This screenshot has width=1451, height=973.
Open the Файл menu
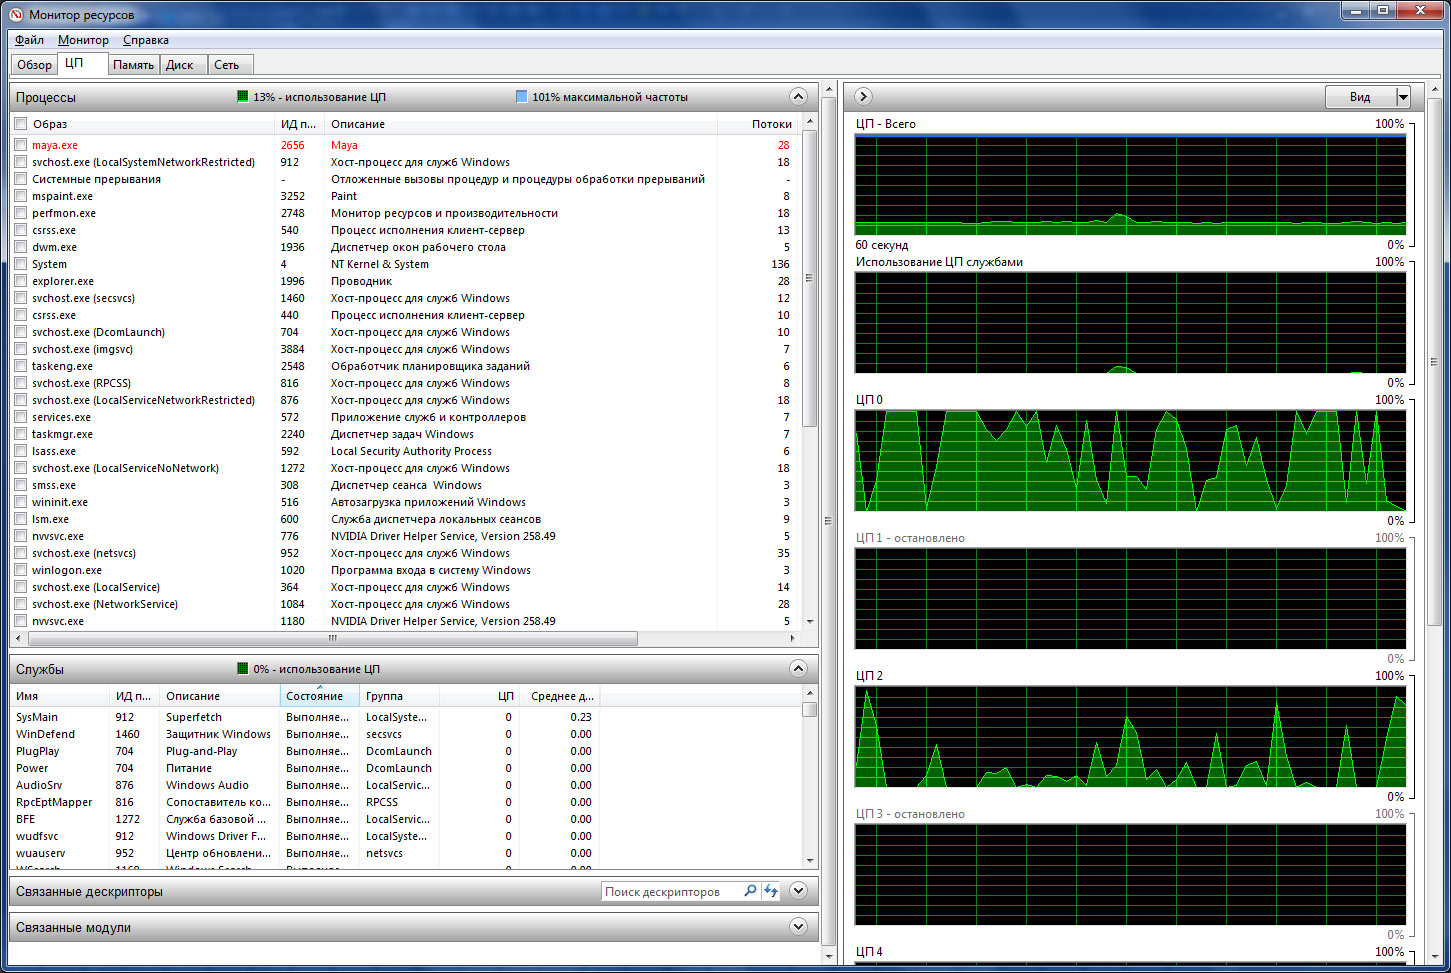29,40
